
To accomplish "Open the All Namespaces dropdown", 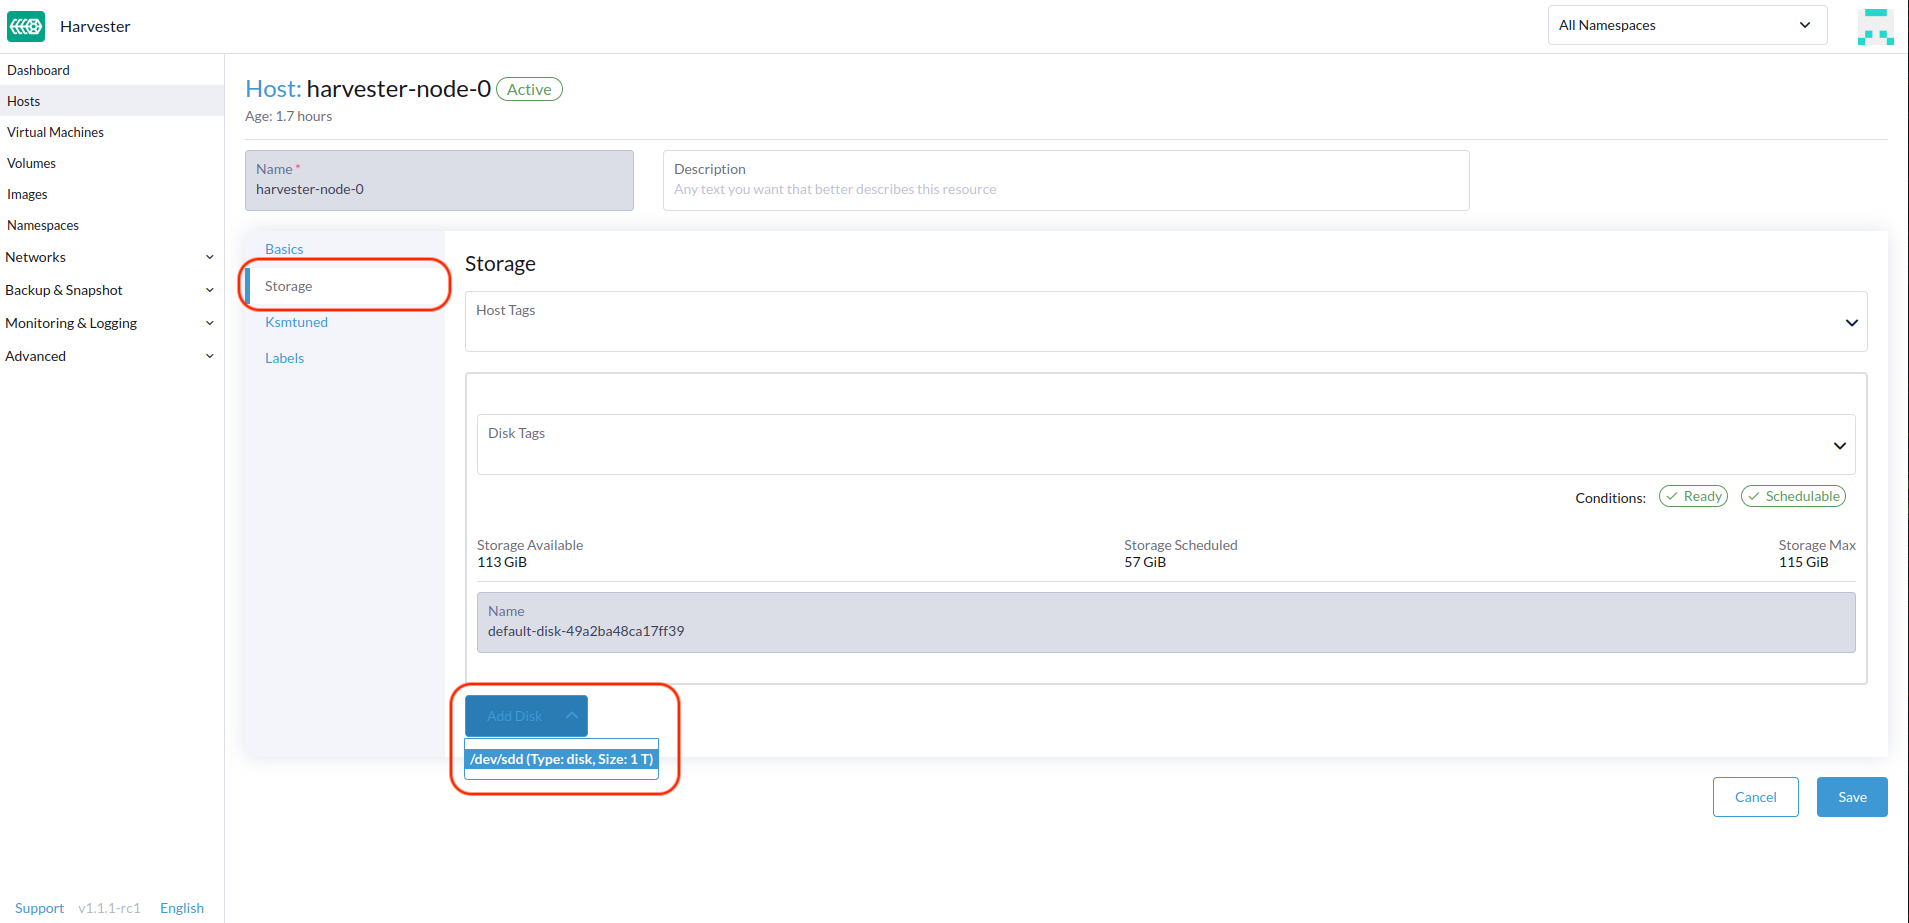I will tap(1686, 26).
